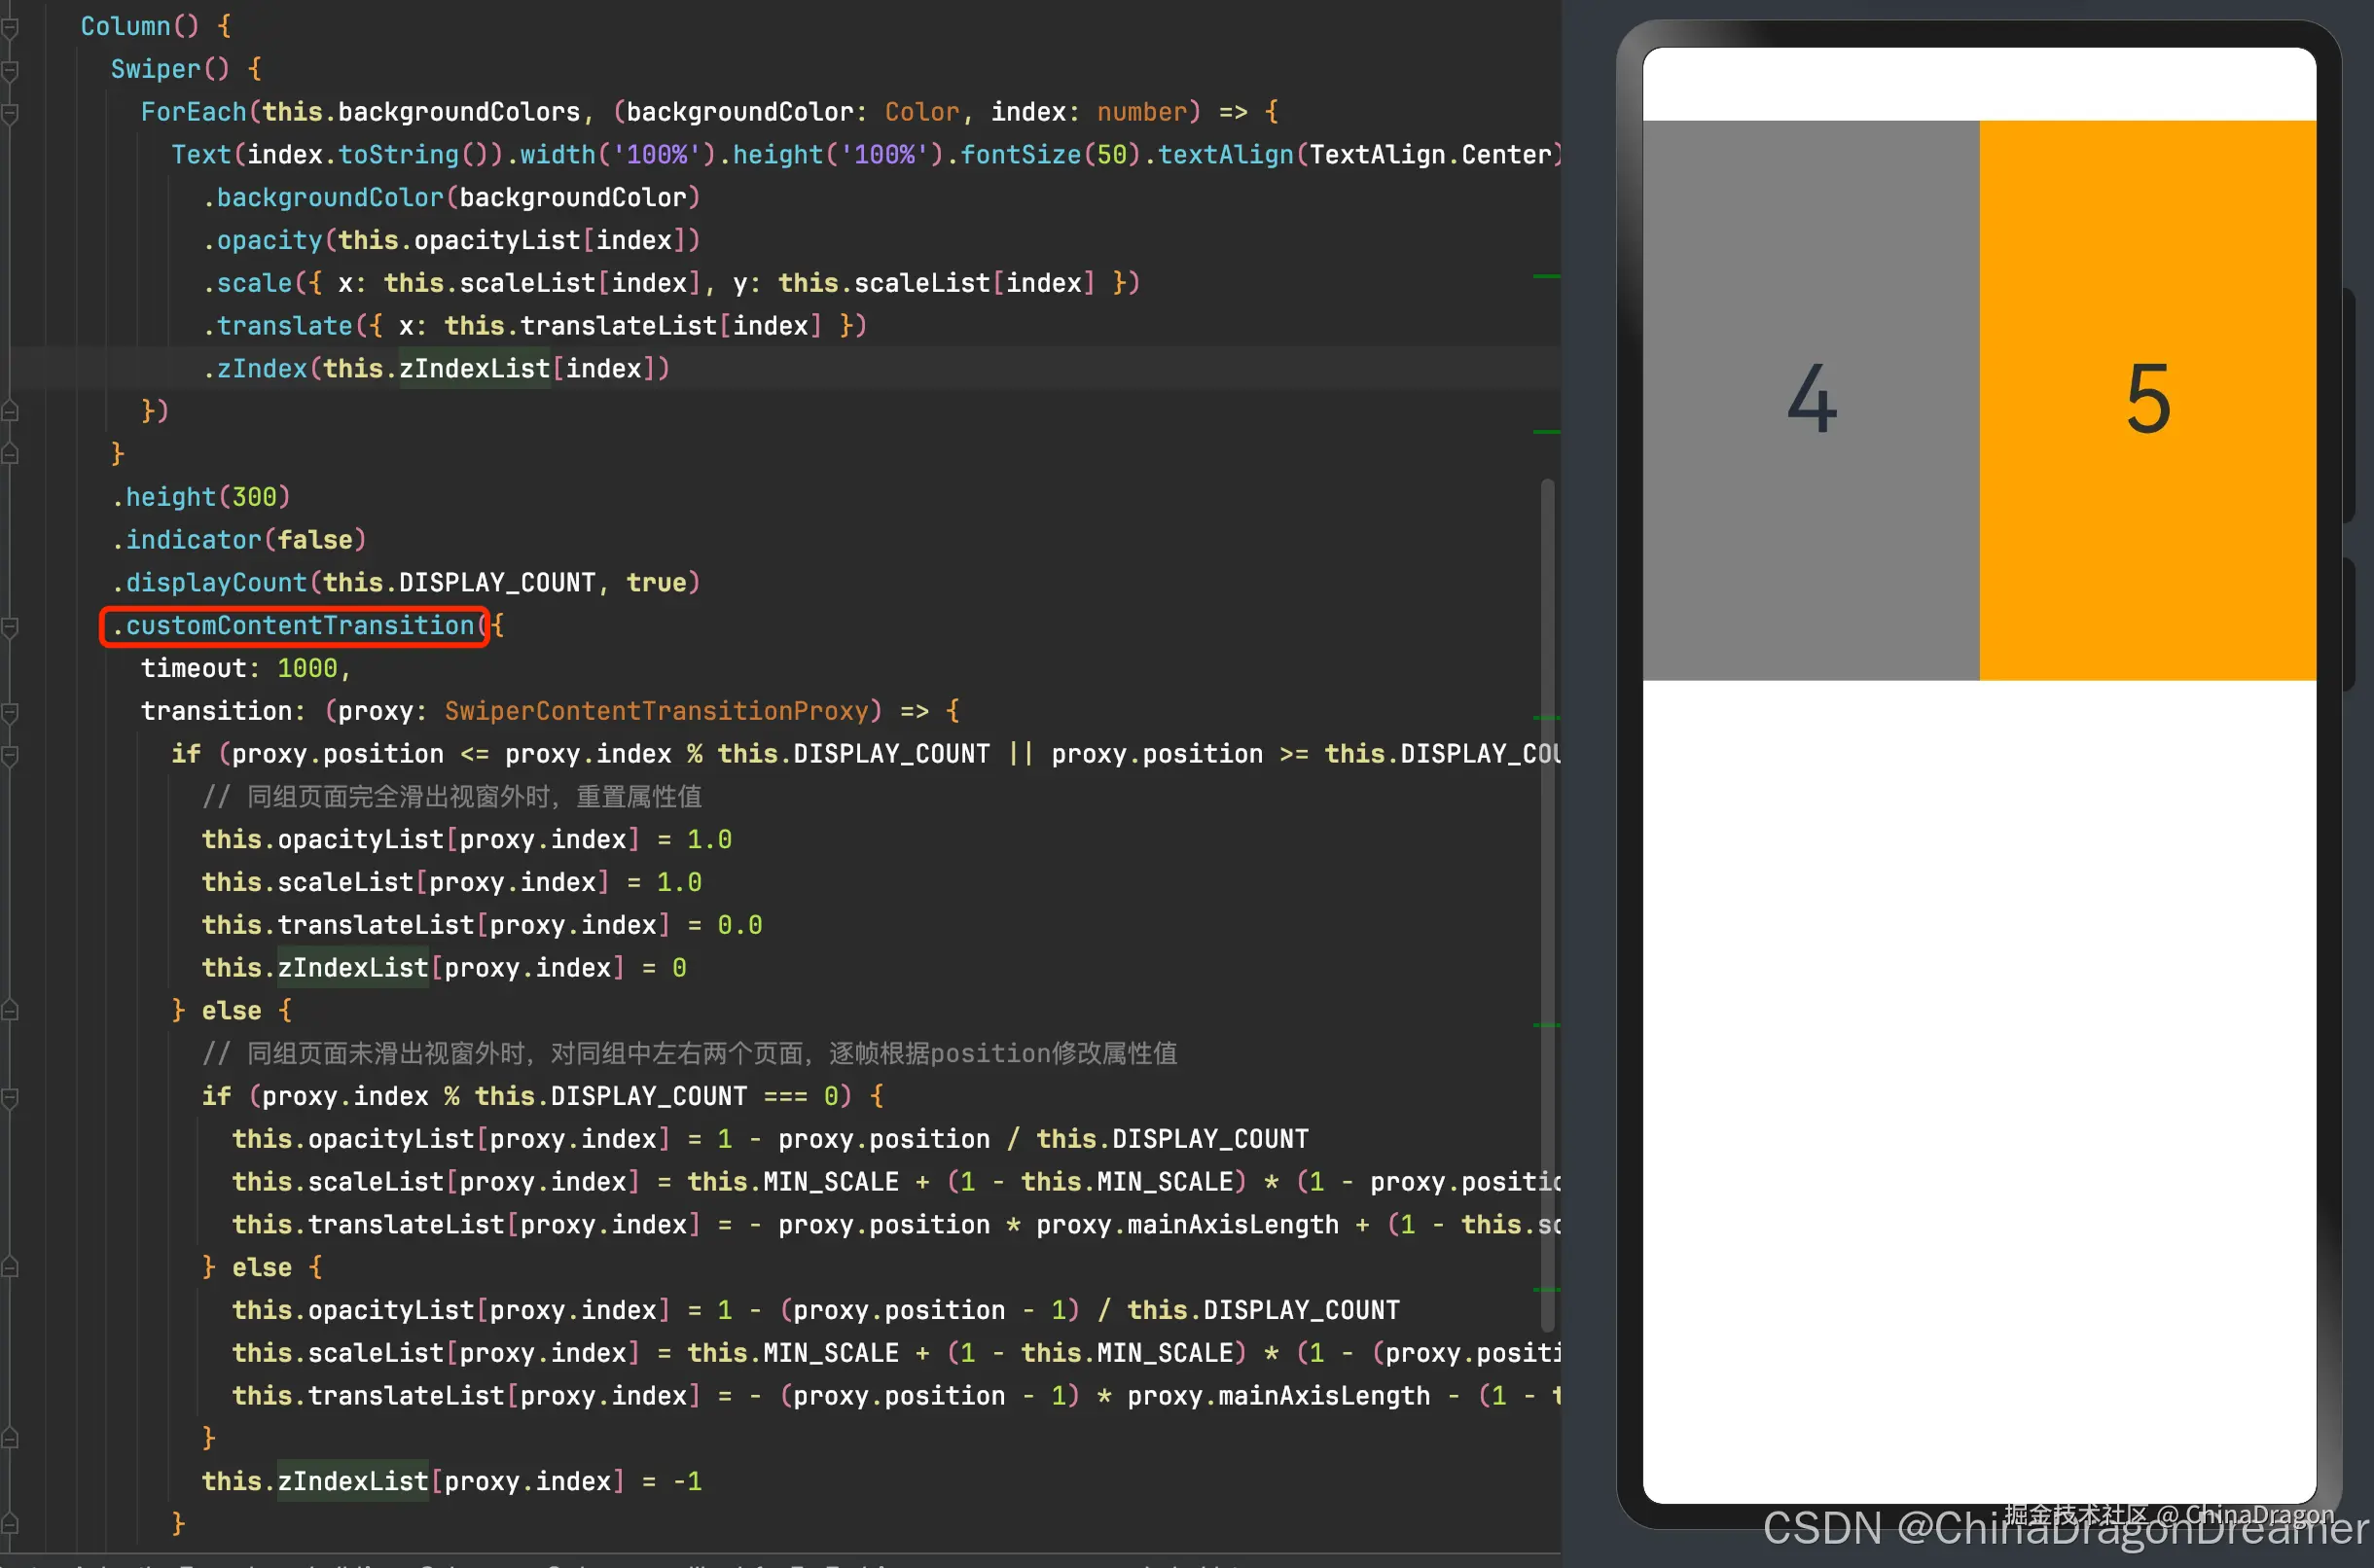The image size is (2374, 1568).
Task: Click .opacity(this.opacityList[index]) line
Action: tap(451, 240)
